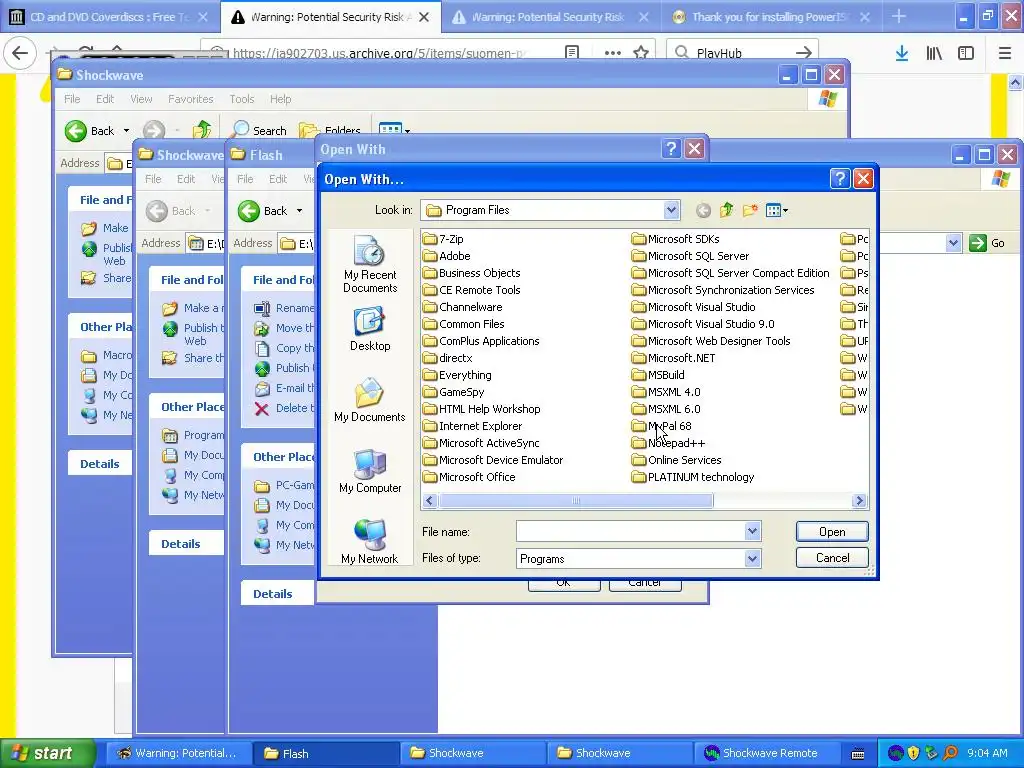Toggle Firefox sidebar icon
1024x768 pixels.
coord(966,53)
